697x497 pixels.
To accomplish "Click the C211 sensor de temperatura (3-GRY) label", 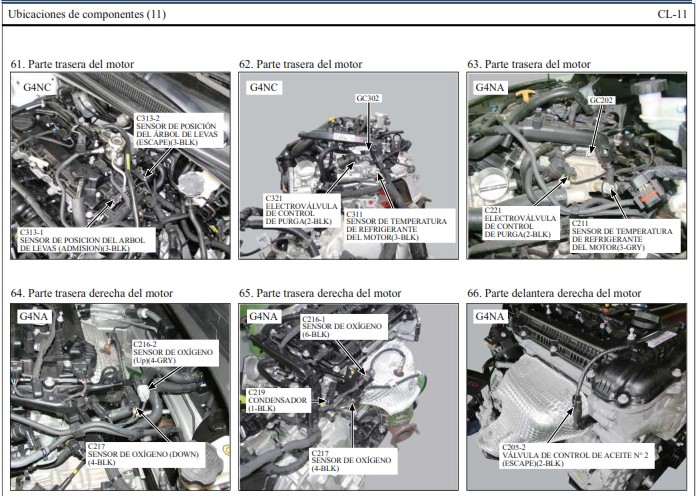I will coord(625,236).
